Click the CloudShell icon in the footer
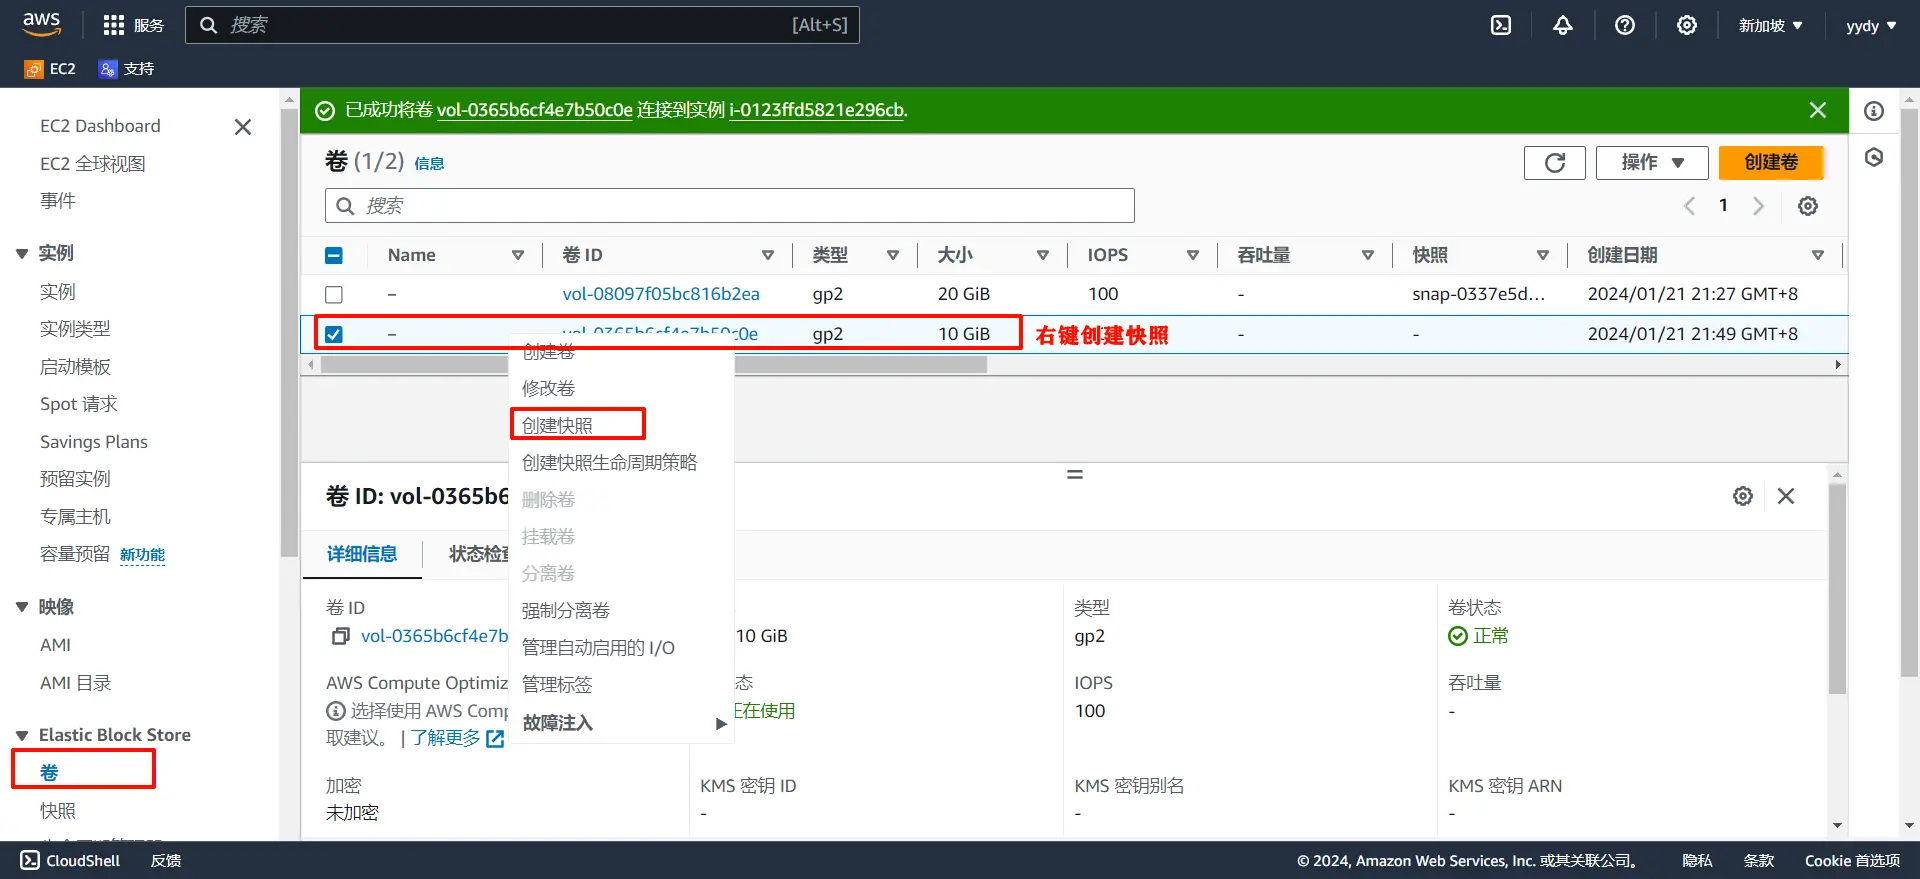Viewport: 1920px width, 879px height. point(30,860)
